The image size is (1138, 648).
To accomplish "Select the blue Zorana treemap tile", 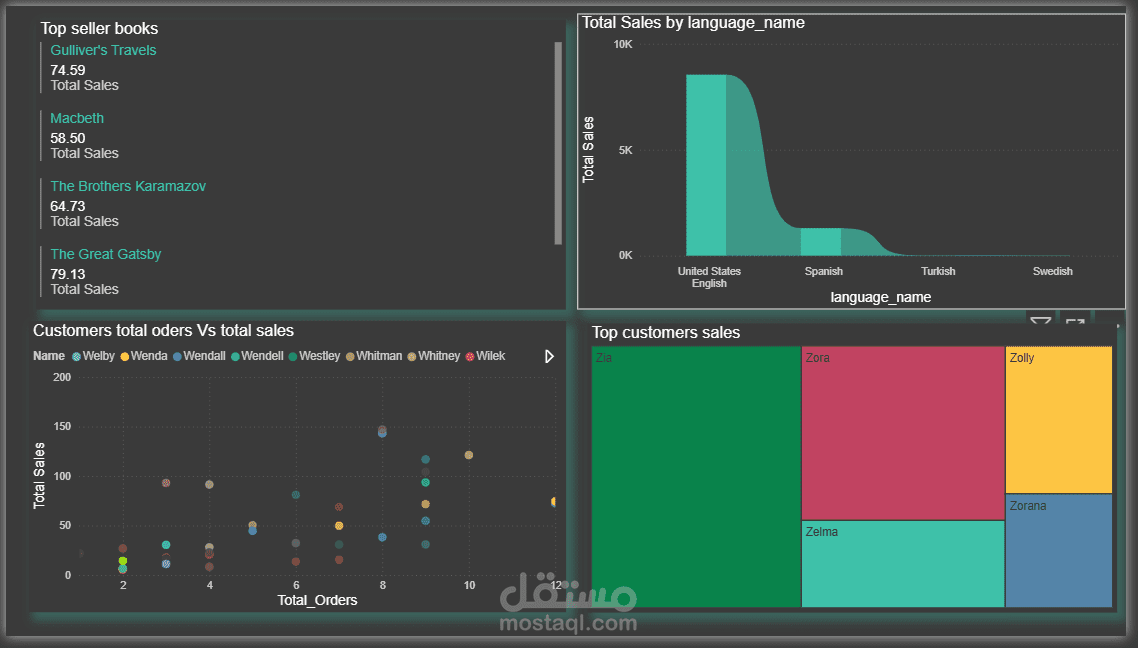I will tap(1059, 550).
